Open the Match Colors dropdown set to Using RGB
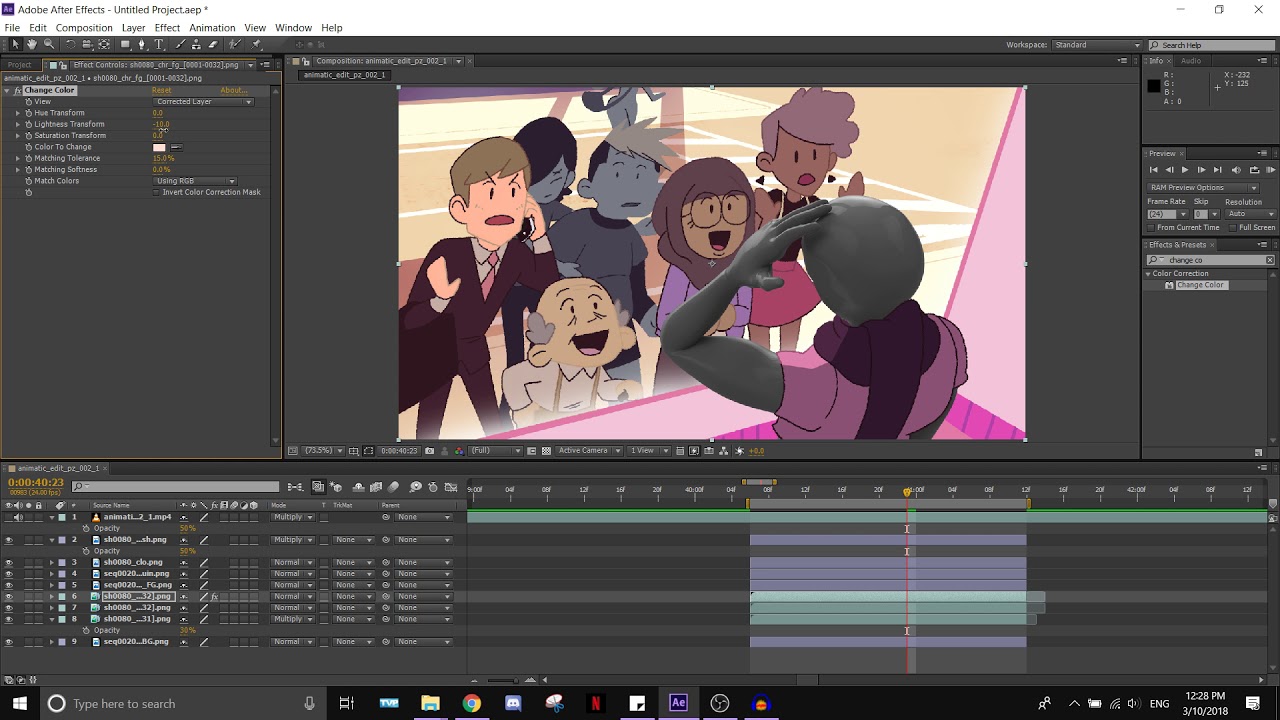 (195, 181)
